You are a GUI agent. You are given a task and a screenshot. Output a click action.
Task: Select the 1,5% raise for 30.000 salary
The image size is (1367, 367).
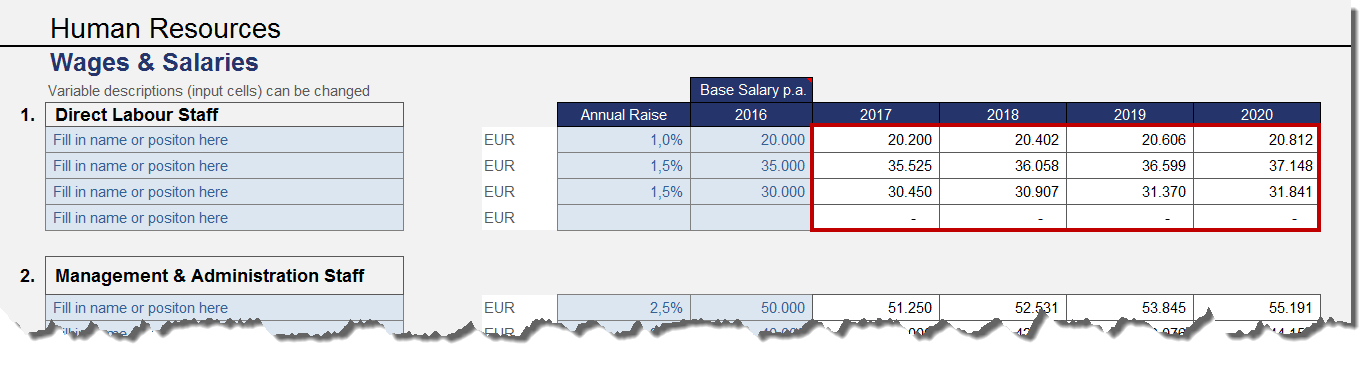624,192
